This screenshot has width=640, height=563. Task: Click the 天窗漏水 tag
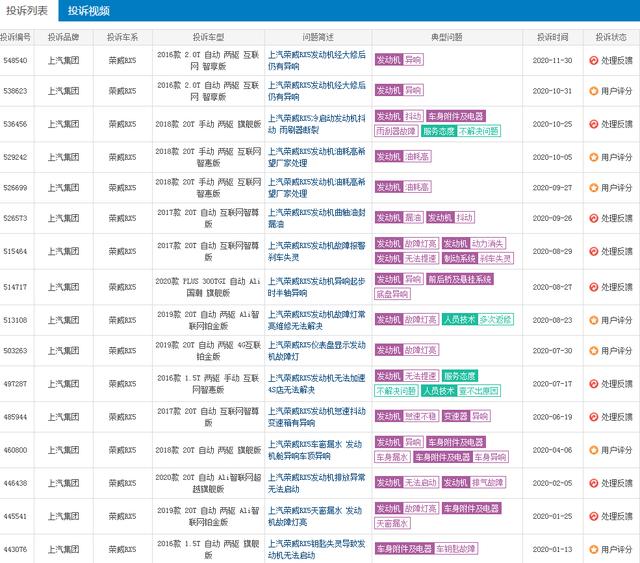point(392,523)
